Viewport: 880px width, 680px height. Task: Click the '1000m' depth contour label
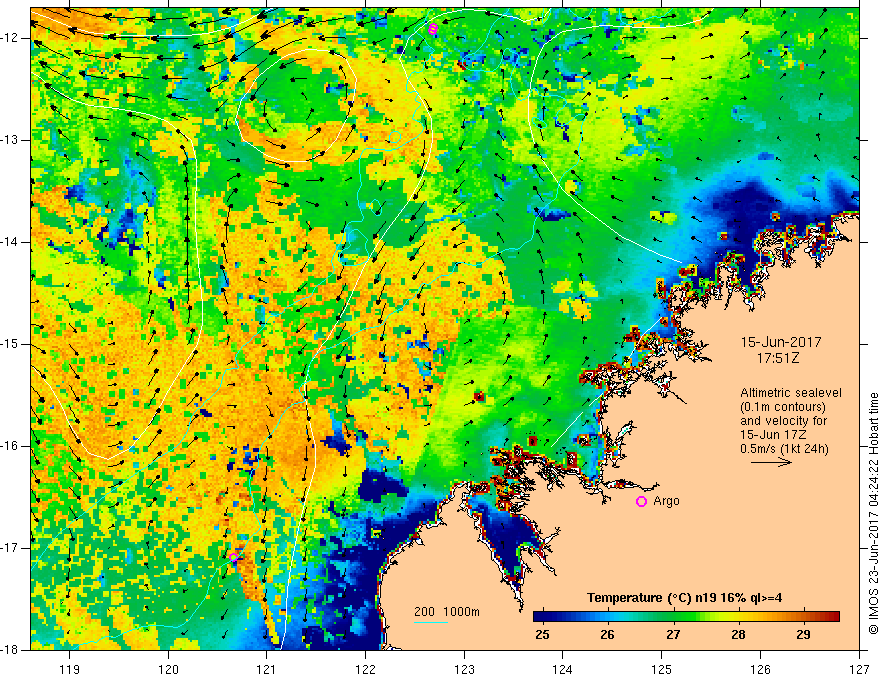461,612
